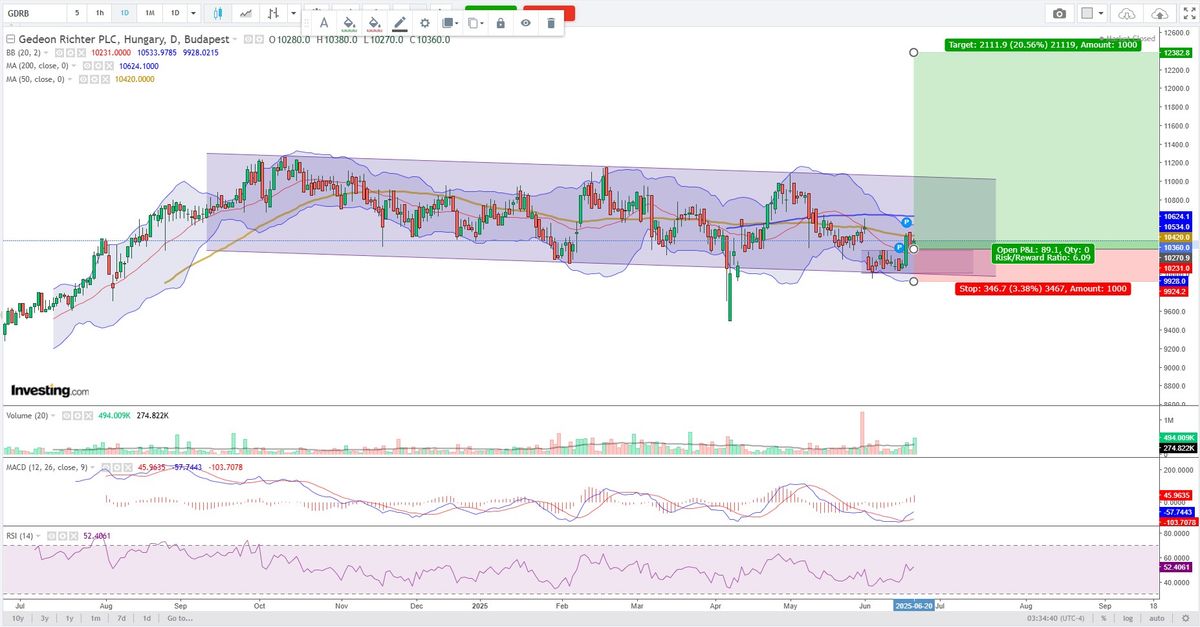This screenshot has height=627, width=1200.
Task: Open RSI (14) legend dropdown arrow
Action: coord(38,536)
